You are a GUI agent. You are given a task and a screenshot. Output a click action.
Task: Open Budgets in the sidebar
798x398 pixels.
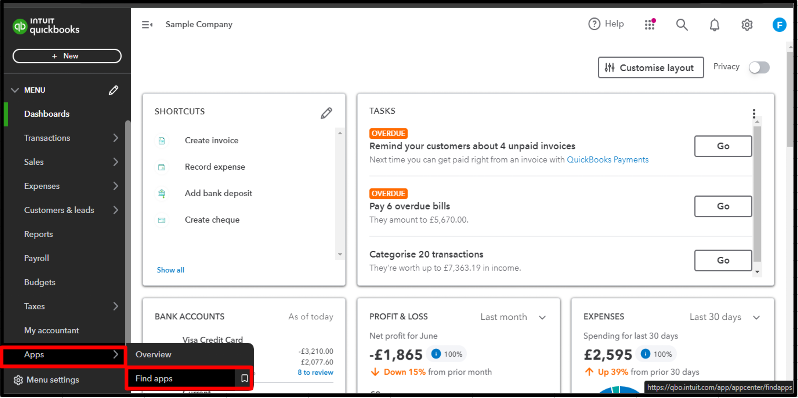40,282
